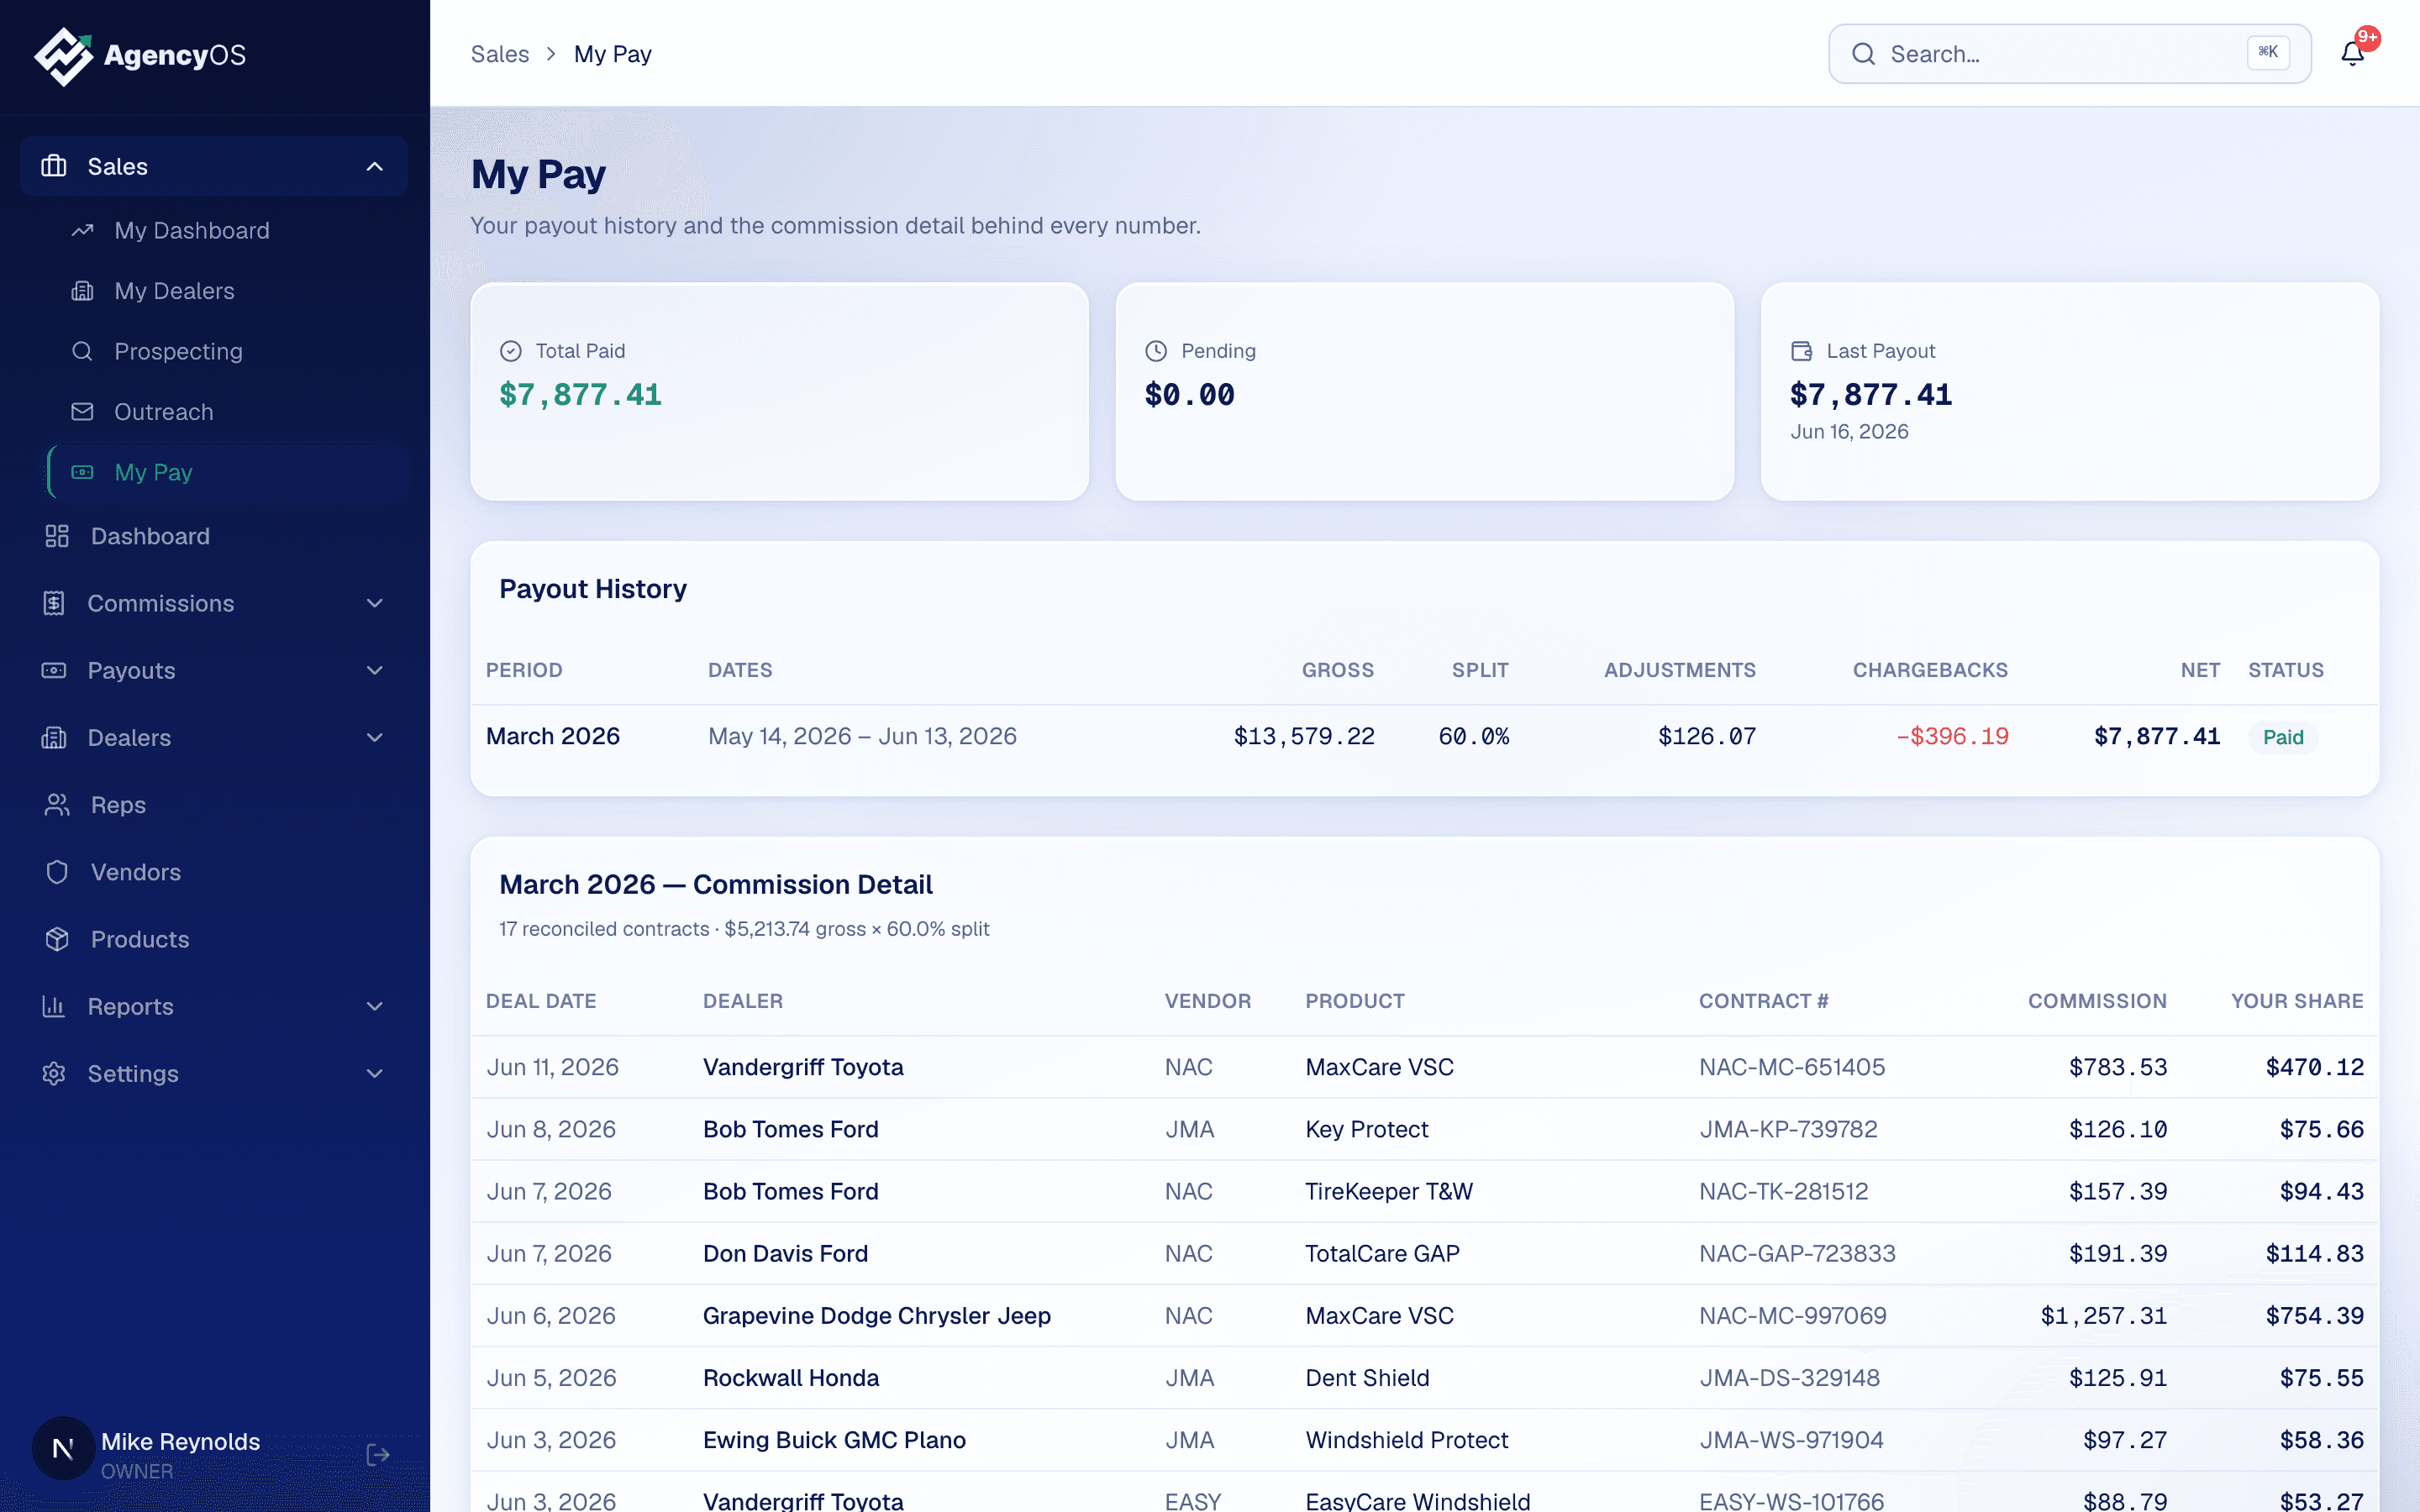This screenshot has width=2420, height=1512.
Task: Click the Payouts cash icon
Action: (54, 670)
